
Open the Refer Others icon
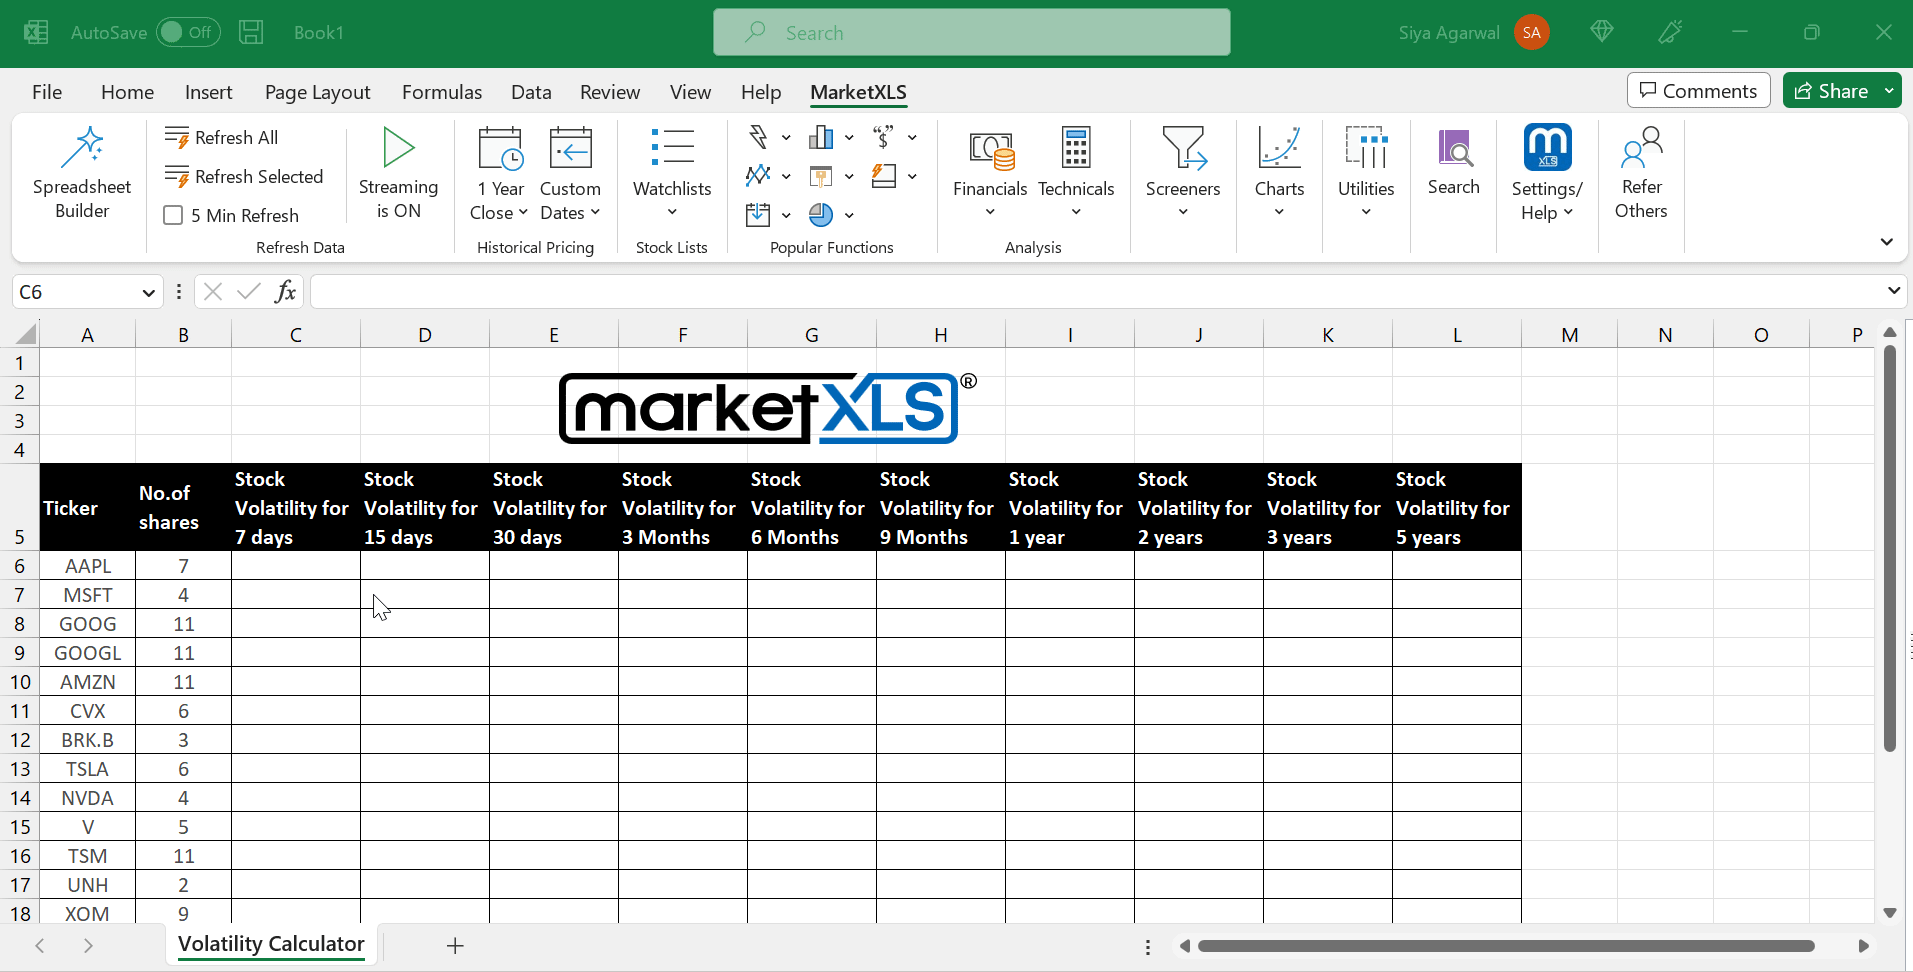click(1640, 150)
